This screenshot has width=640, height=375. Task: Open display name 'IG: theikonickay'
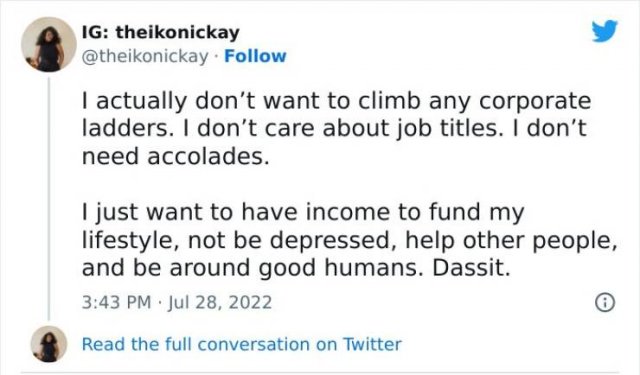click(x=161, y=32)
